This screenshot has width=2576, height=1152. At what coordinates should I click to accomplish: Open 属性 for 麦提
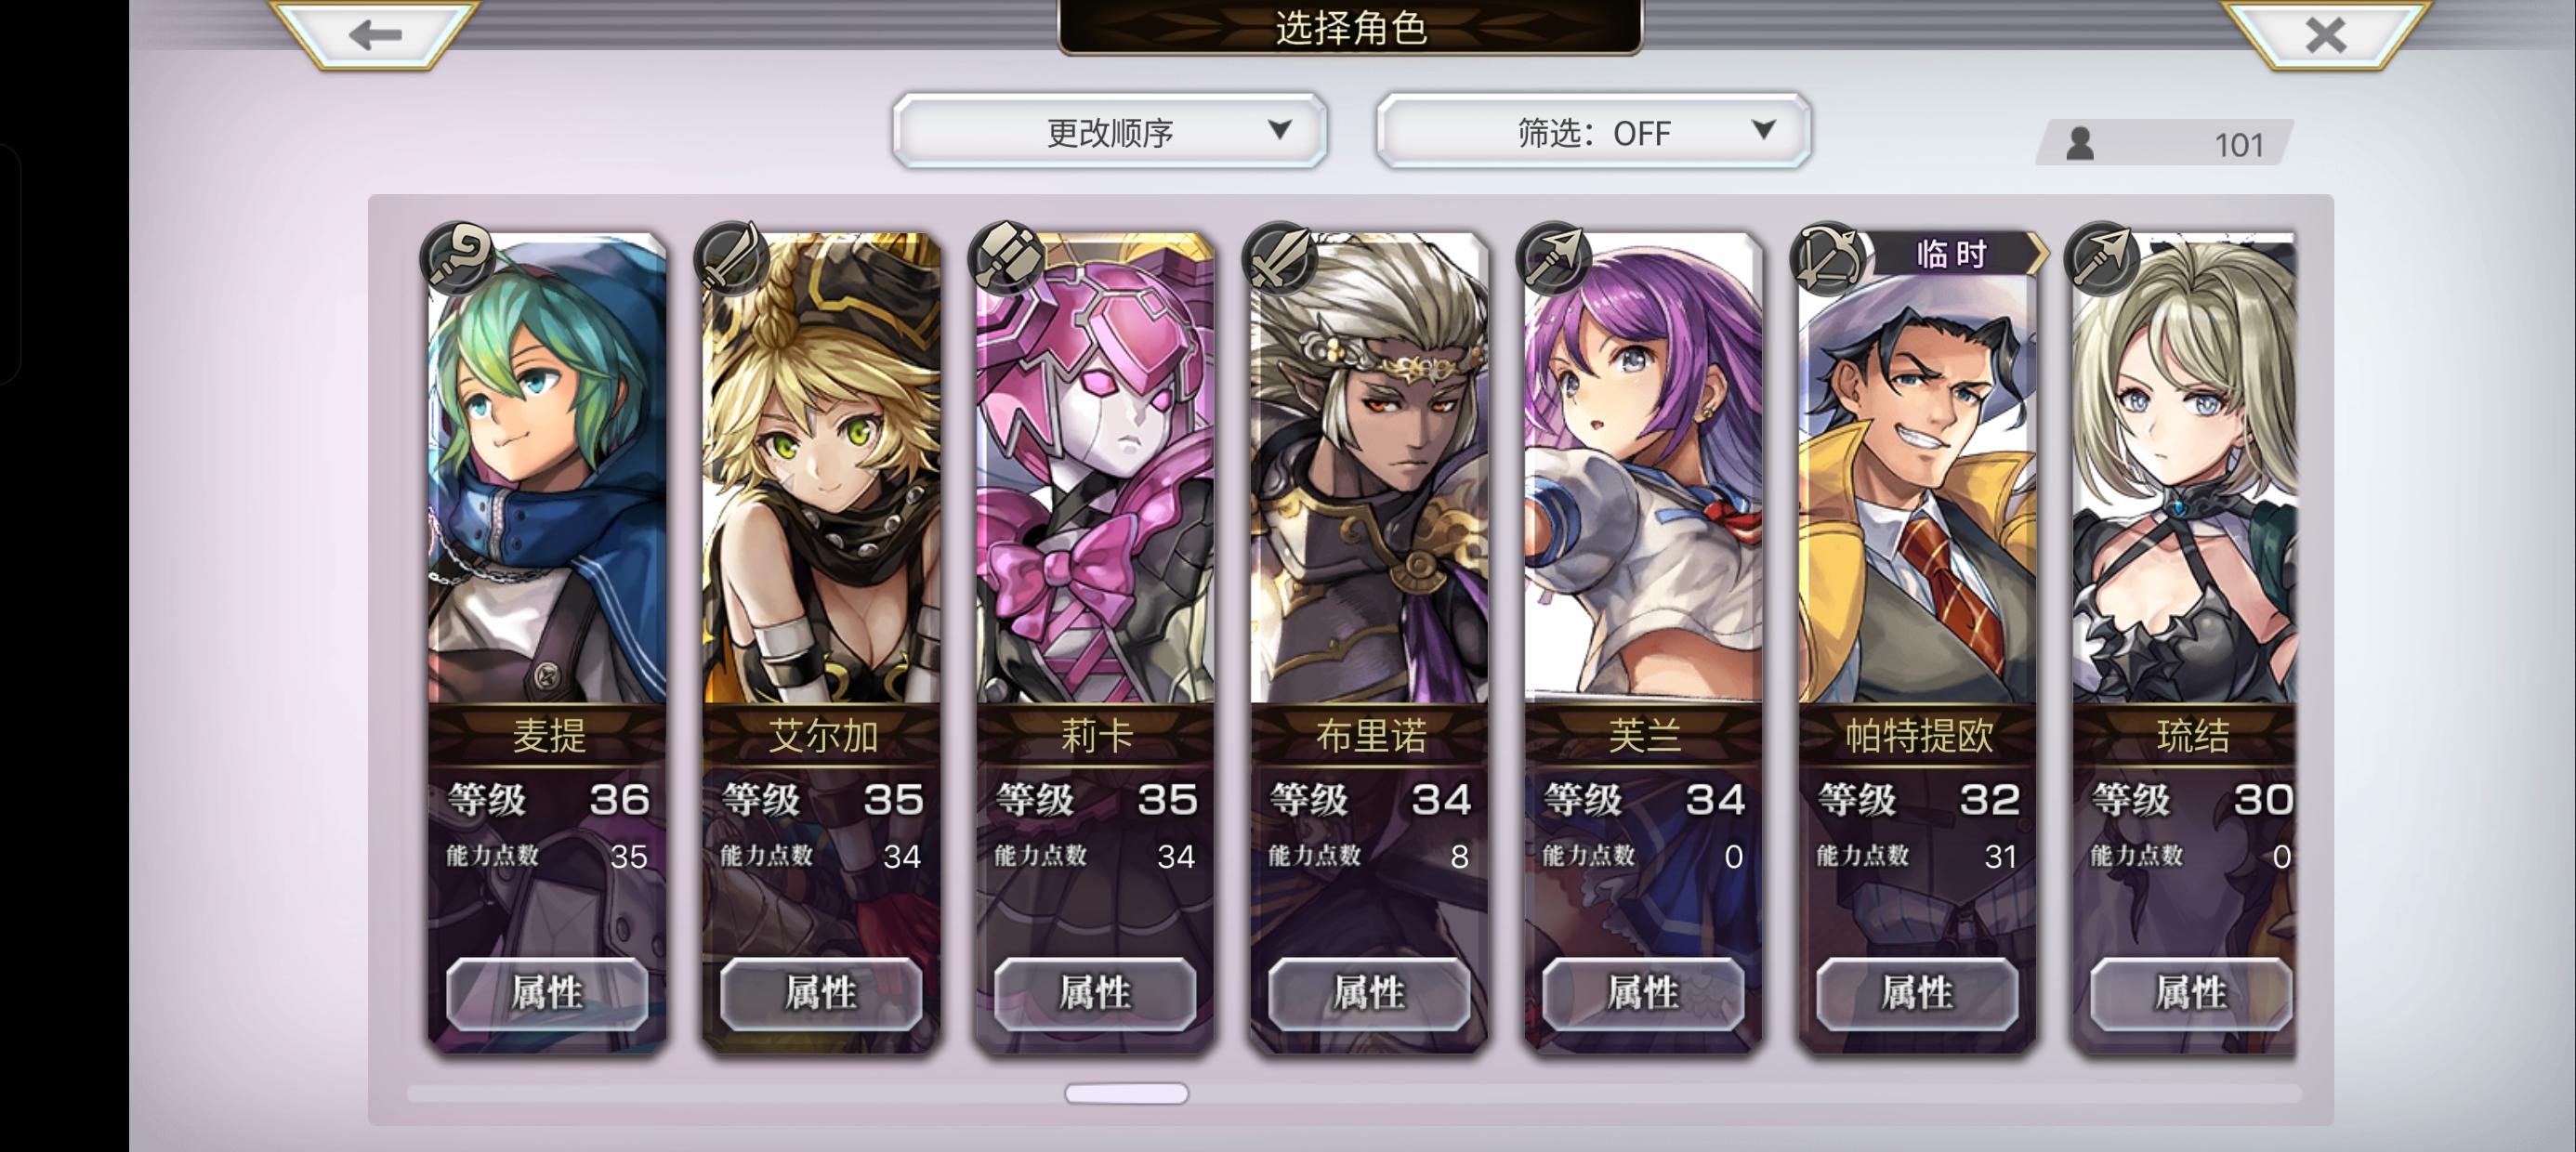coord(547,993)
